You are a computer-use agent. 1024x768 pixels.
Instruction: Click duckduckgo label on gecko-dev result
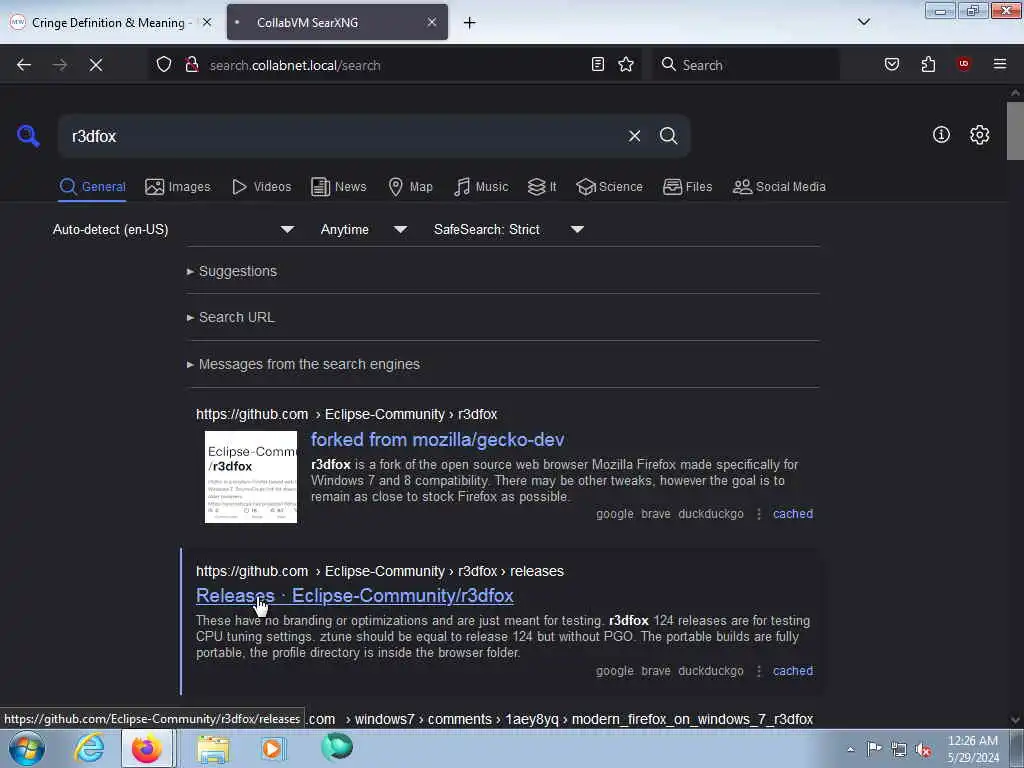[x=711, y=514]
